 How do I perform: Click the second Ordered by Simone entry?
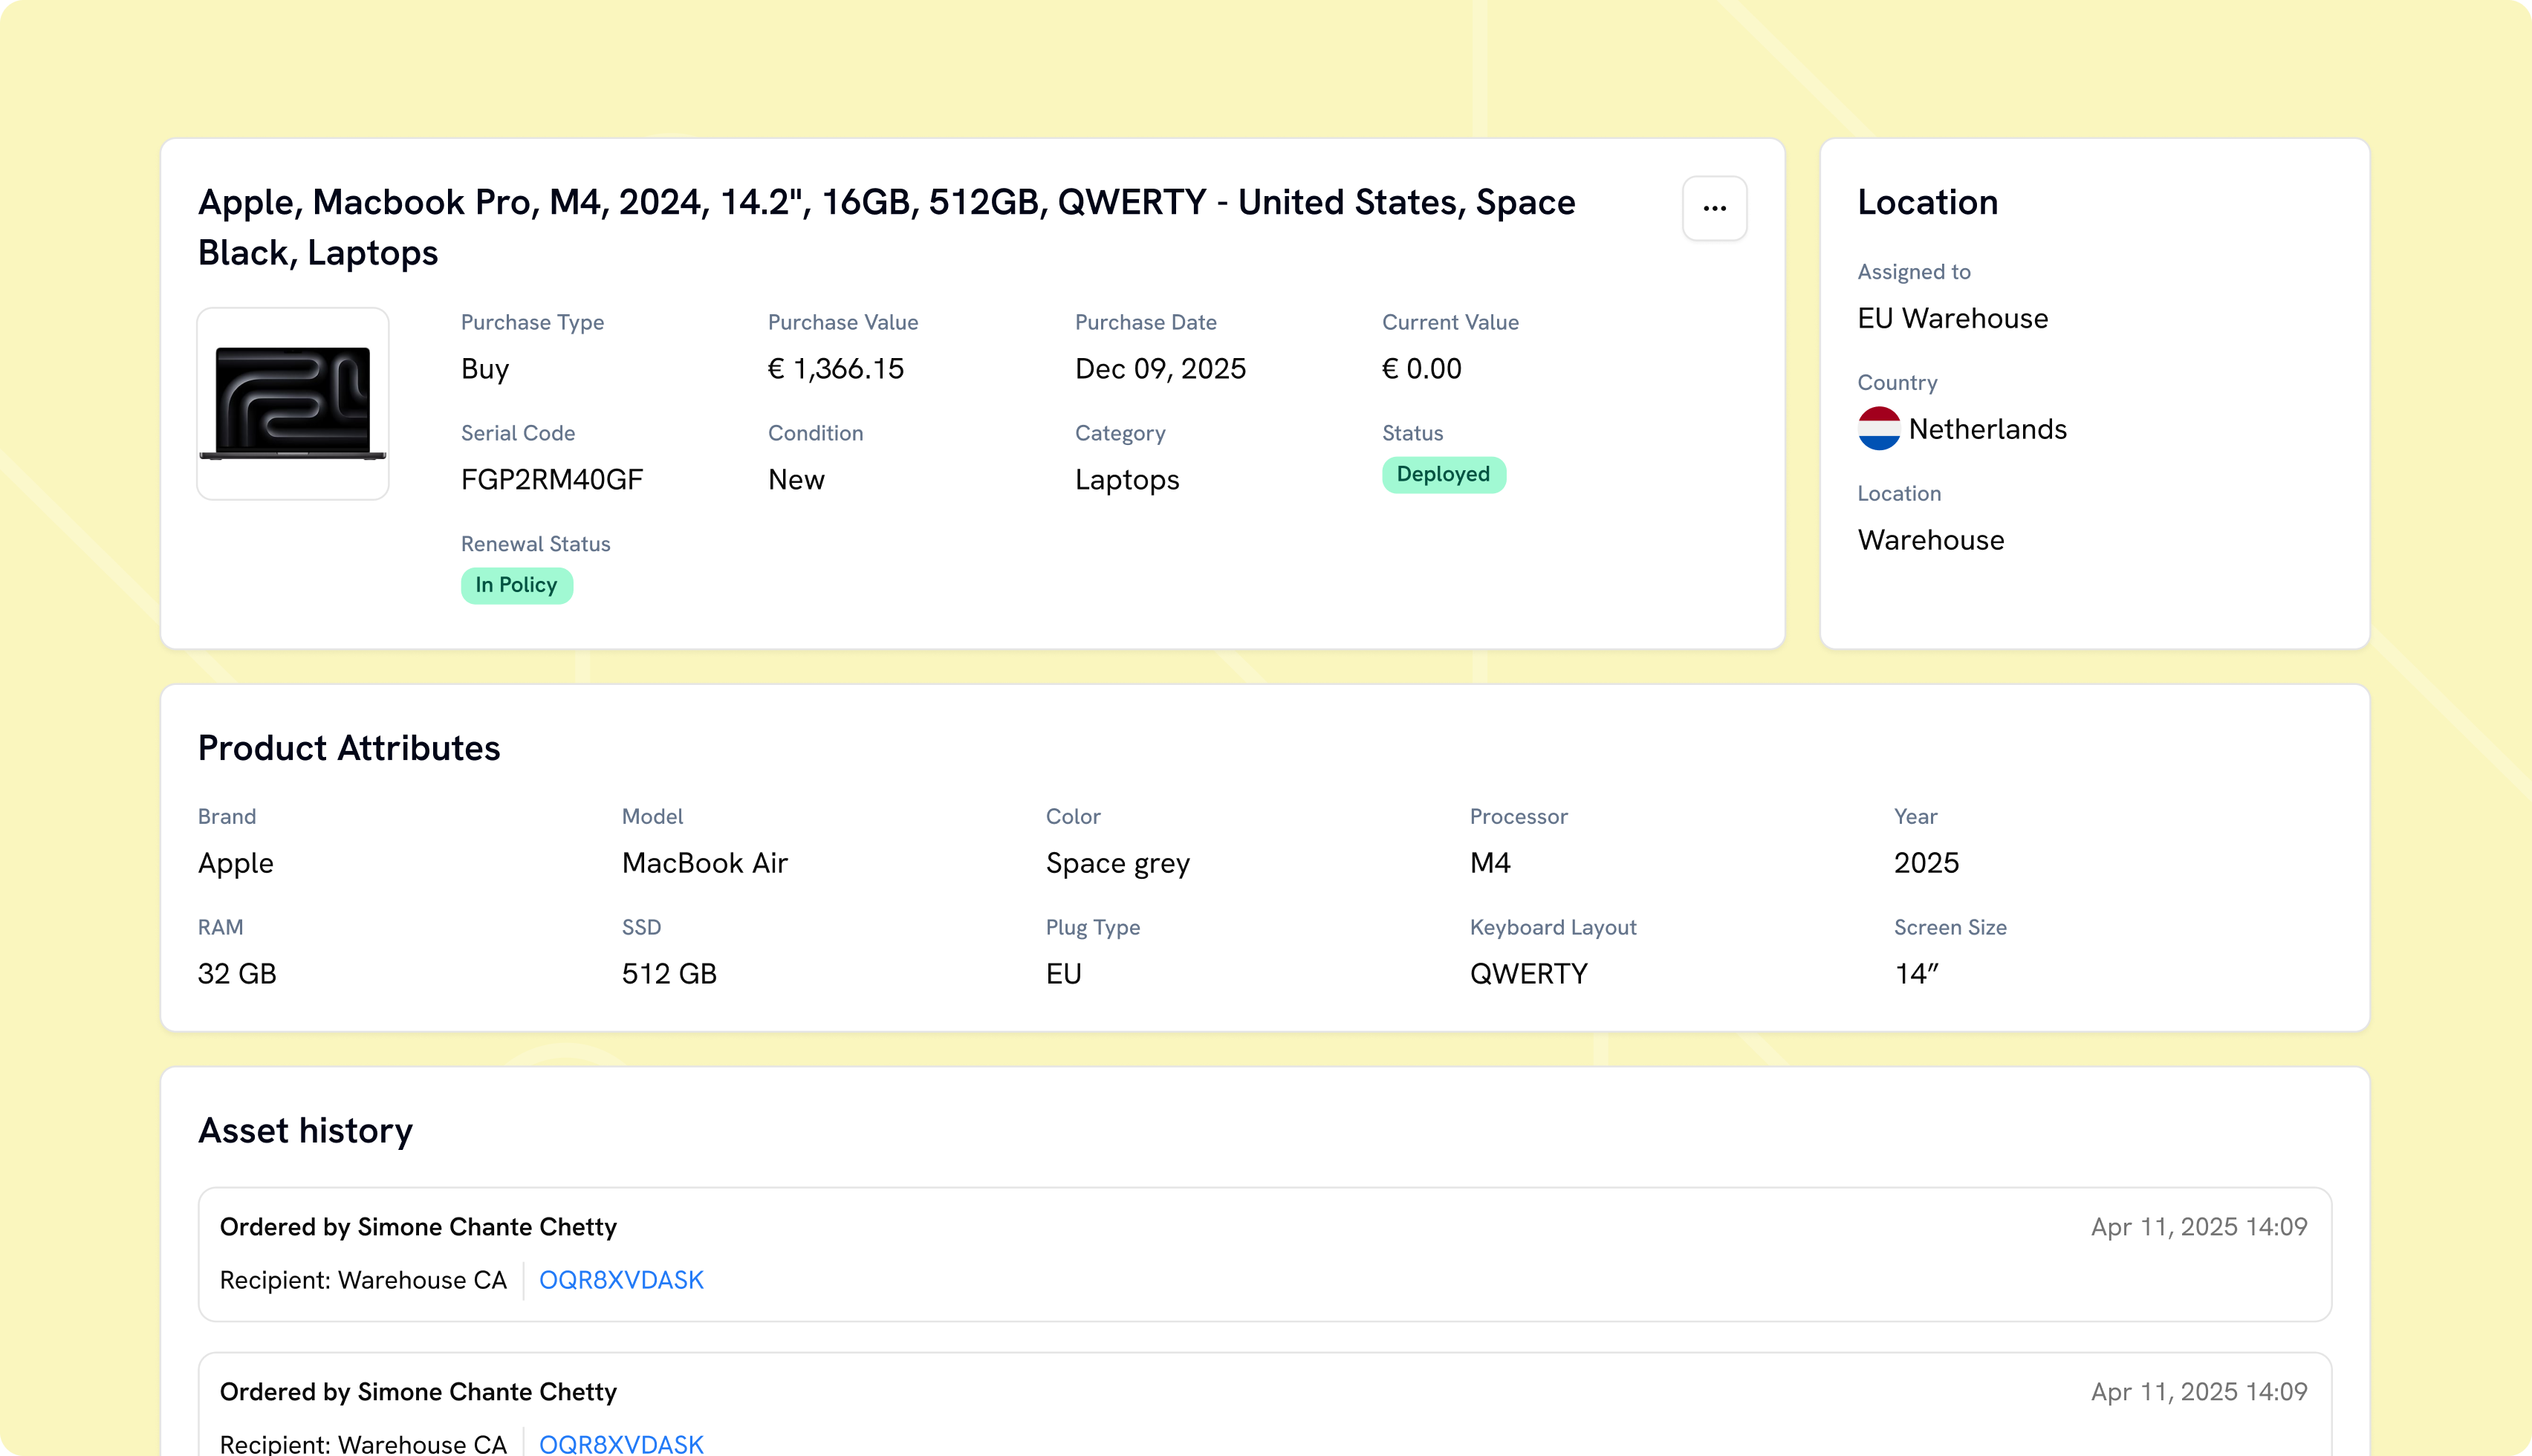1264,1404
